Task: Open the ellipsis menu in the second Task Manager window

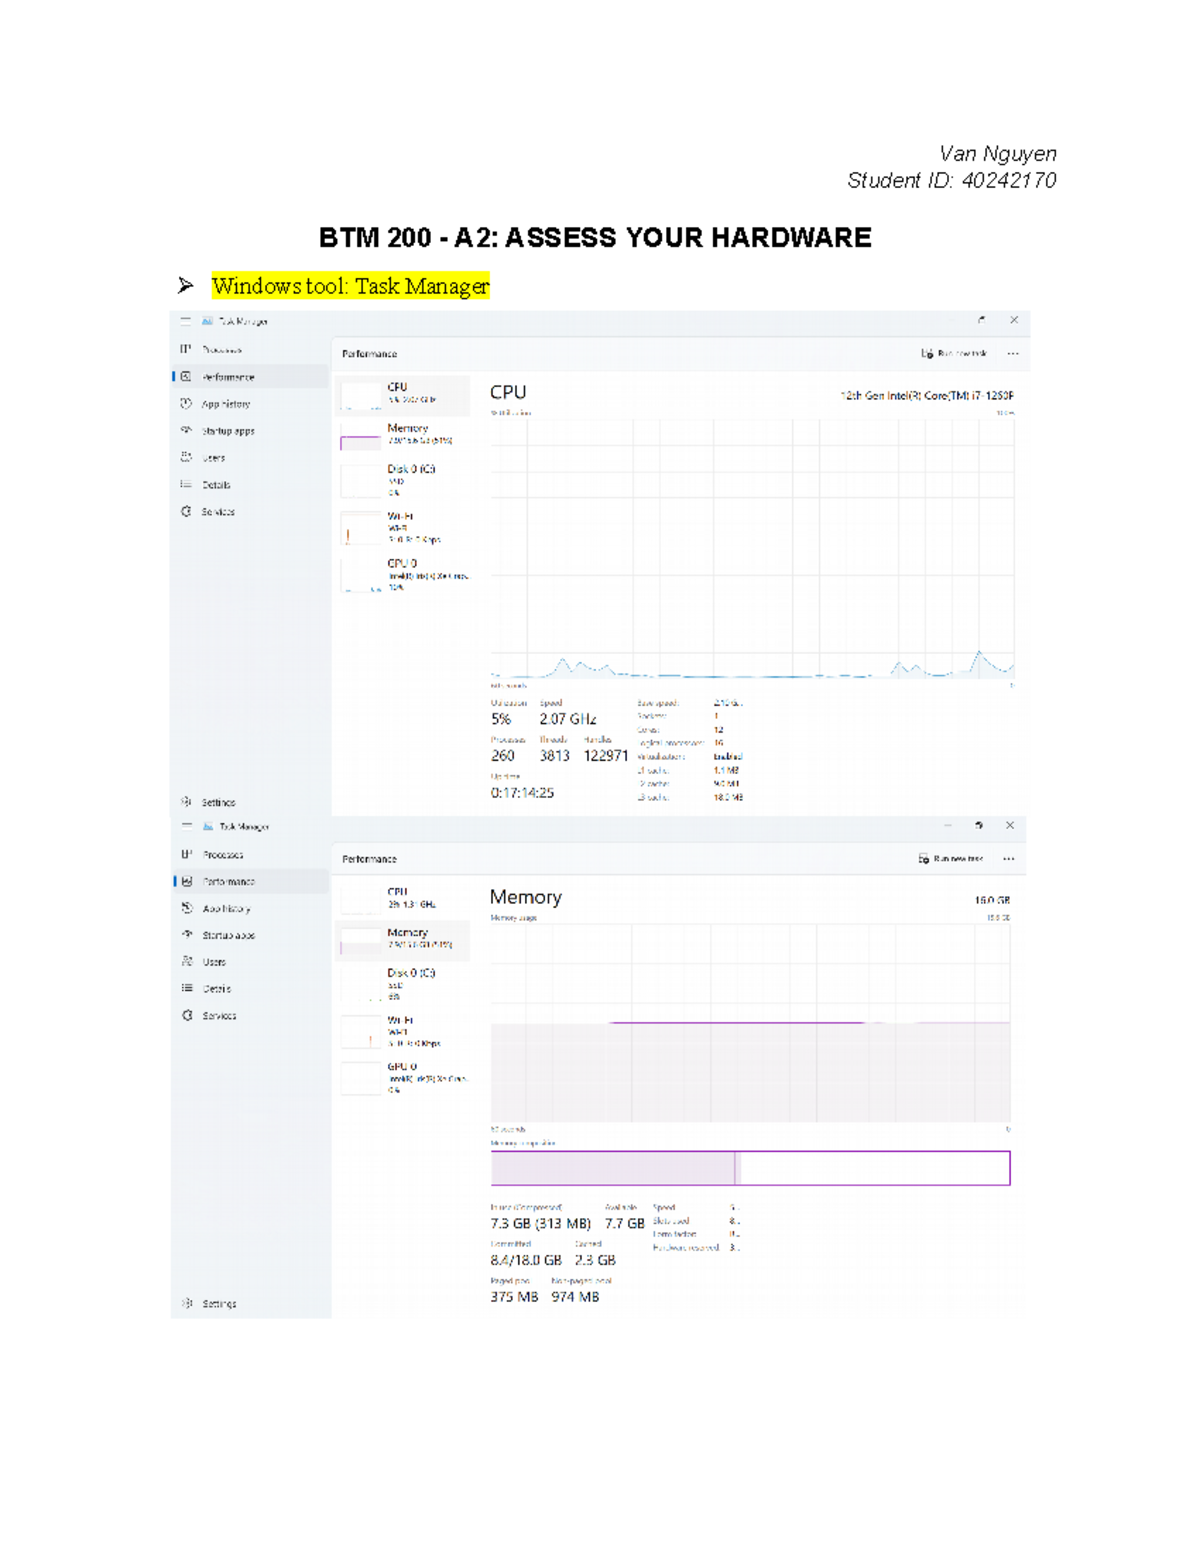Action: coord(1006,858)
